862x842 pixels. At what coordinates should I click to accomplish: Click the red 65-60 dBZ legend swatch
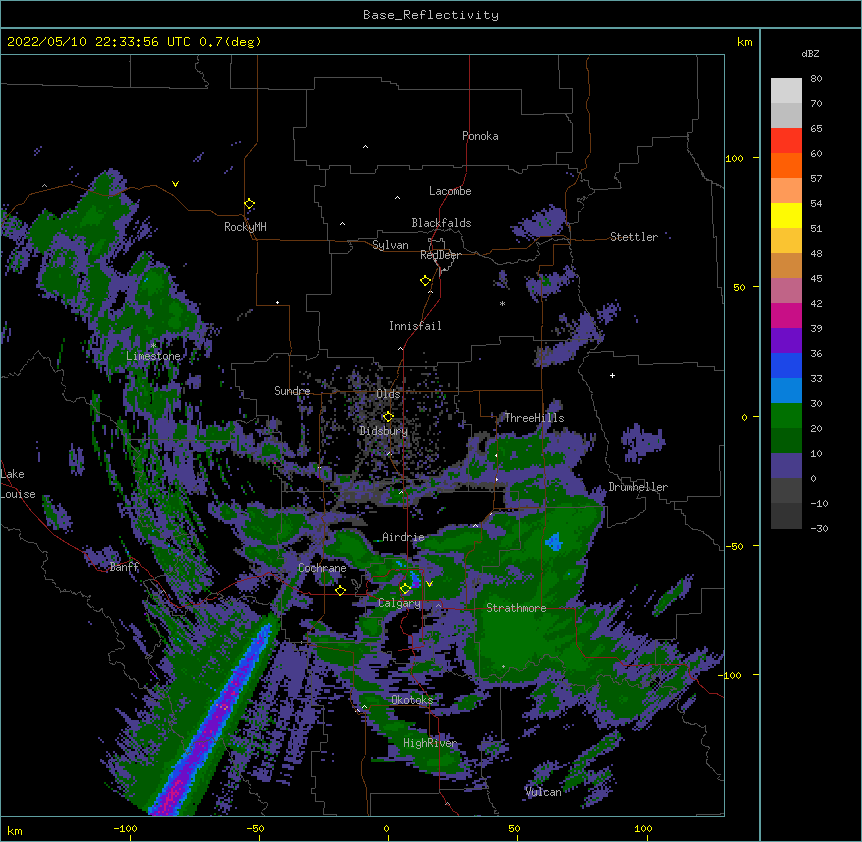coord(786,141)
